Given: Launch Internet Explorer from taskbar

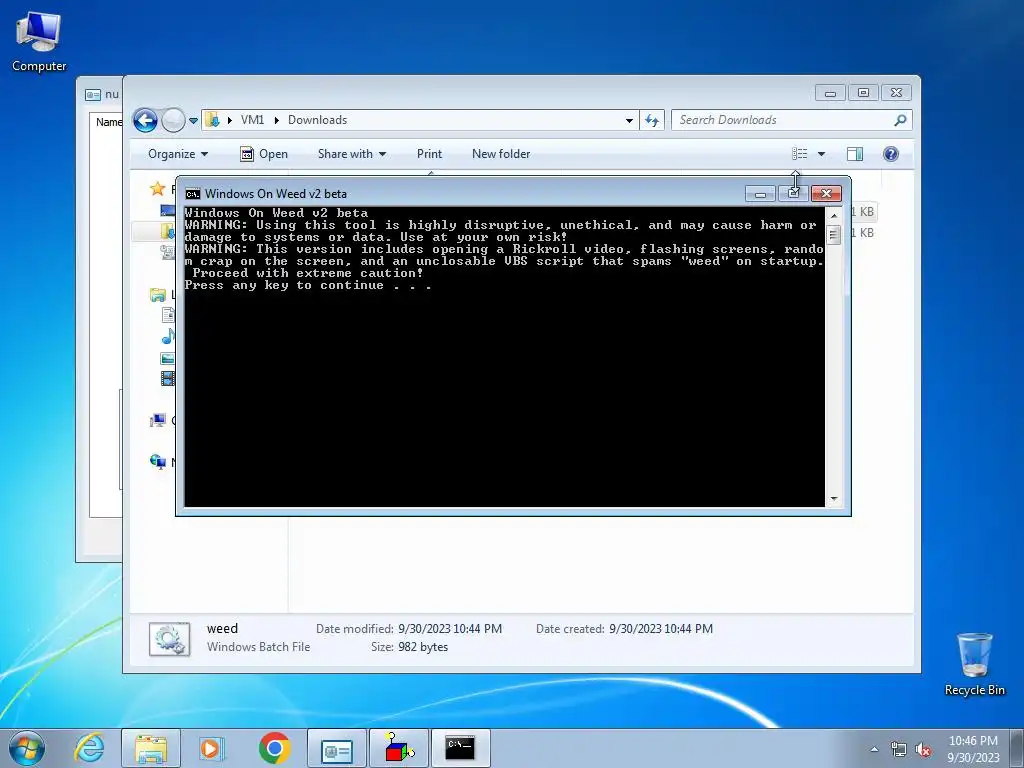Looking at the screenshot, I should [x=89, y=748].
